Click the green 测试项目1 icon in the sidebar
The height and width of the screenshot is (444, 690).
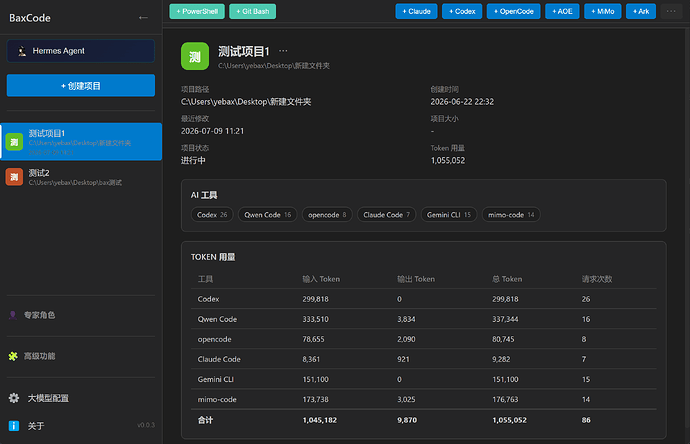[14, 142]
